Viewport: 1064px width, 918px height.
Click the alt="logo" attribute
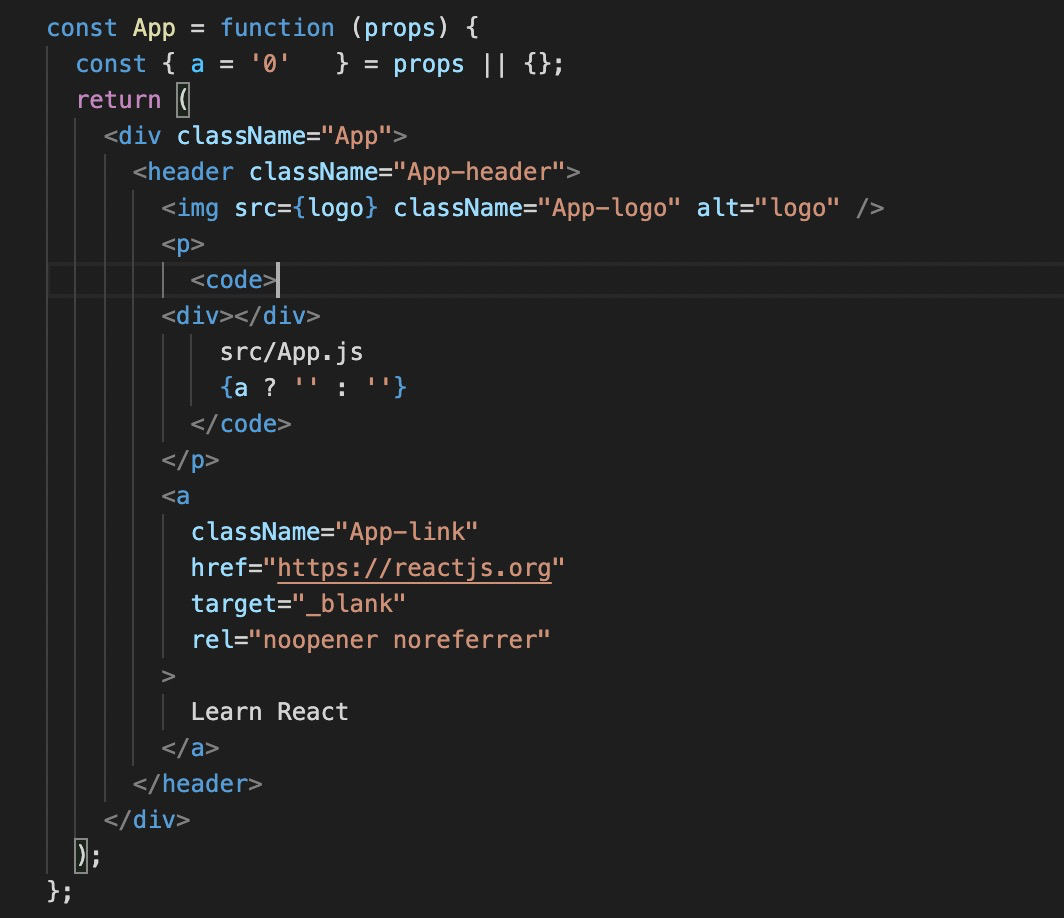coord(767,208)
